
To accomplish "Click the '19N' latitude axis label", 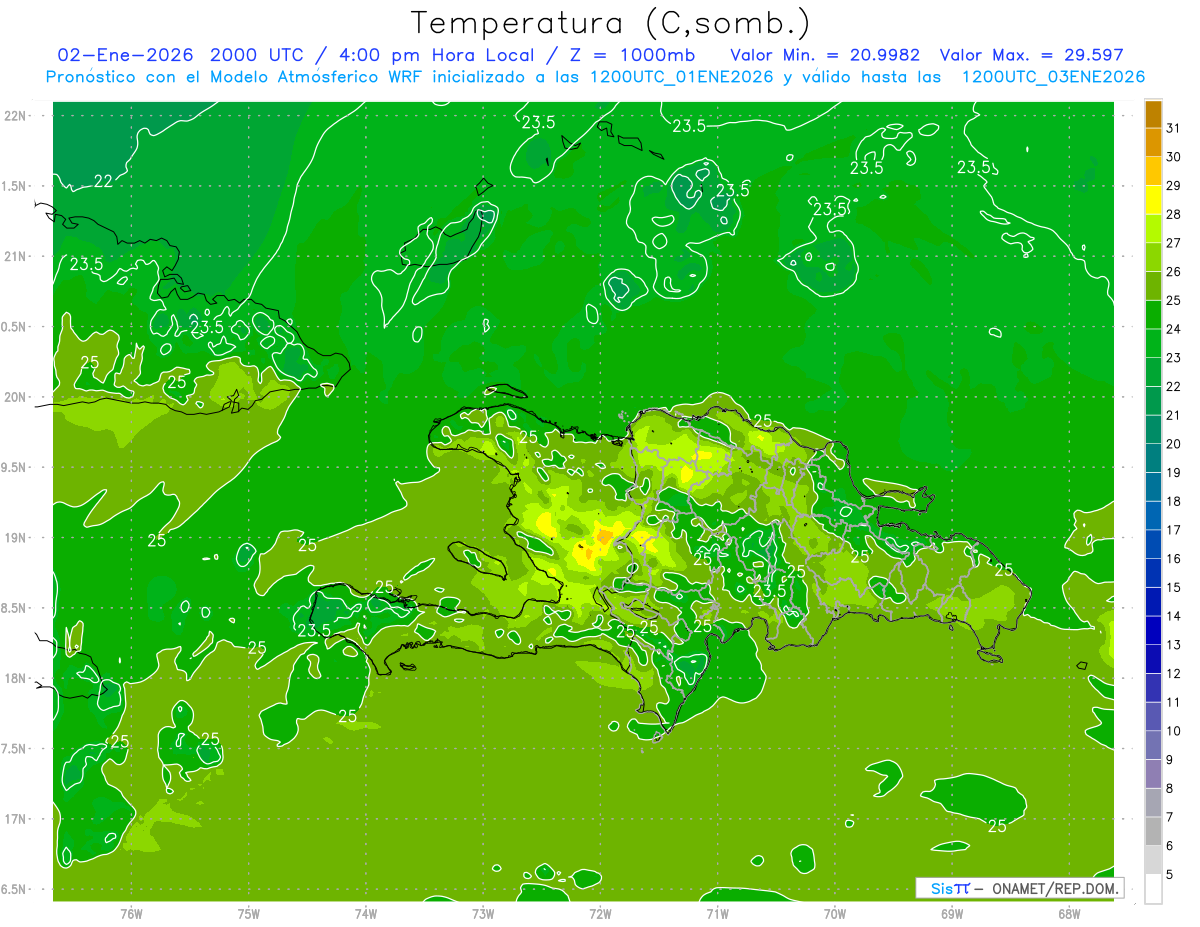I will click(16, 538).
